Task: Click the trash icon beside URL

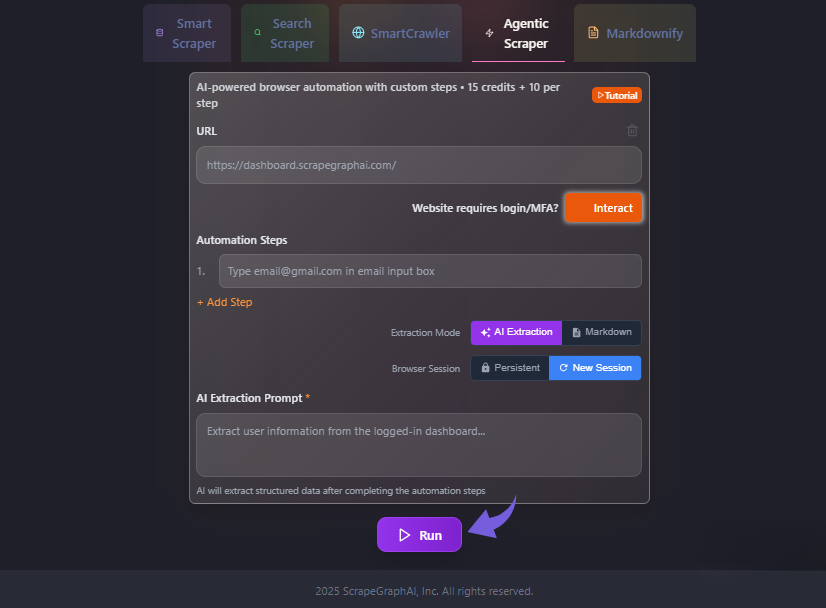Action: coord(632,131)
